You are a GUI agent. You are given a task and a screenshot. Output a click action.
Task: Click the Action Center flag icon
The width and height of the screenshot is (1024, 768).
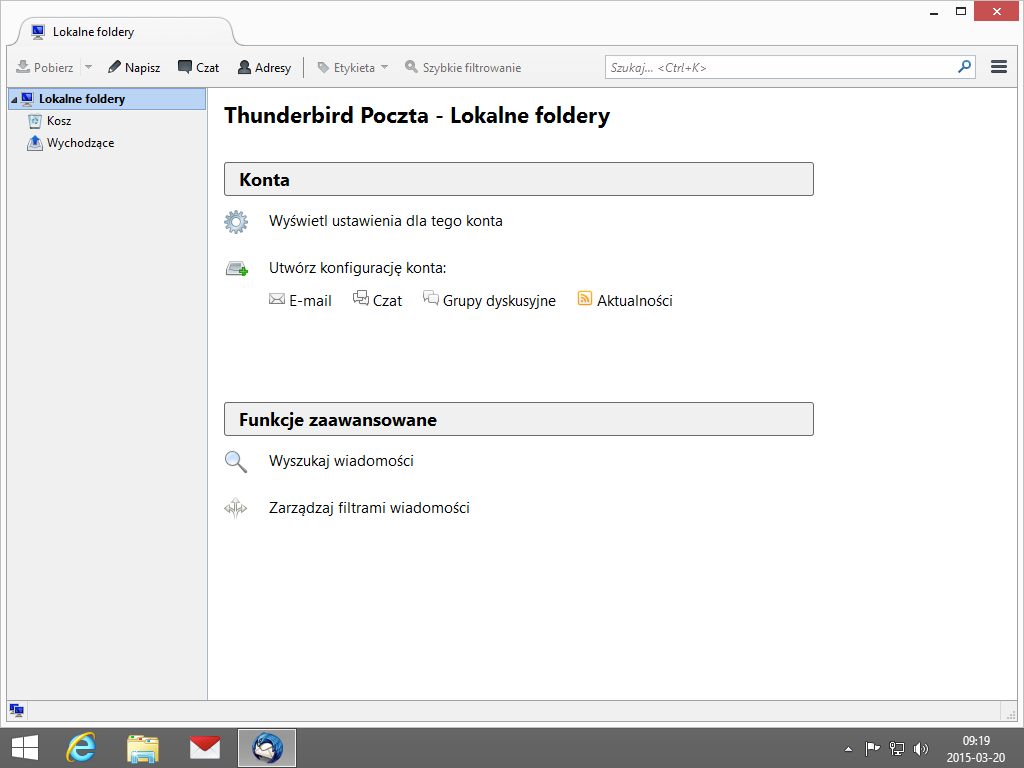coord(872,748)
